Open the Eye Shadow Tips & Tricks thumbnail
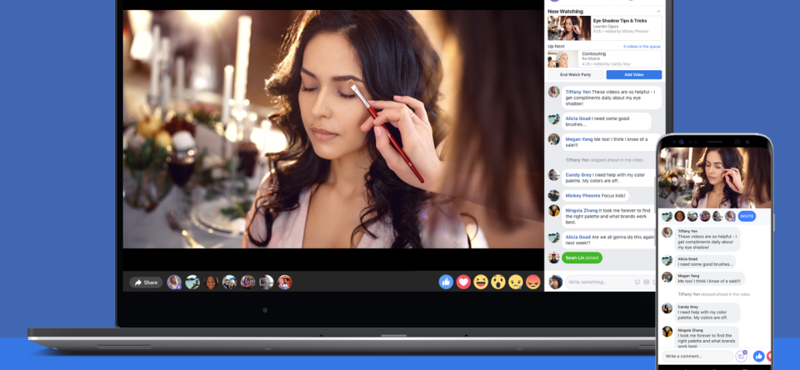800x370 pixels. coord(569,28)
